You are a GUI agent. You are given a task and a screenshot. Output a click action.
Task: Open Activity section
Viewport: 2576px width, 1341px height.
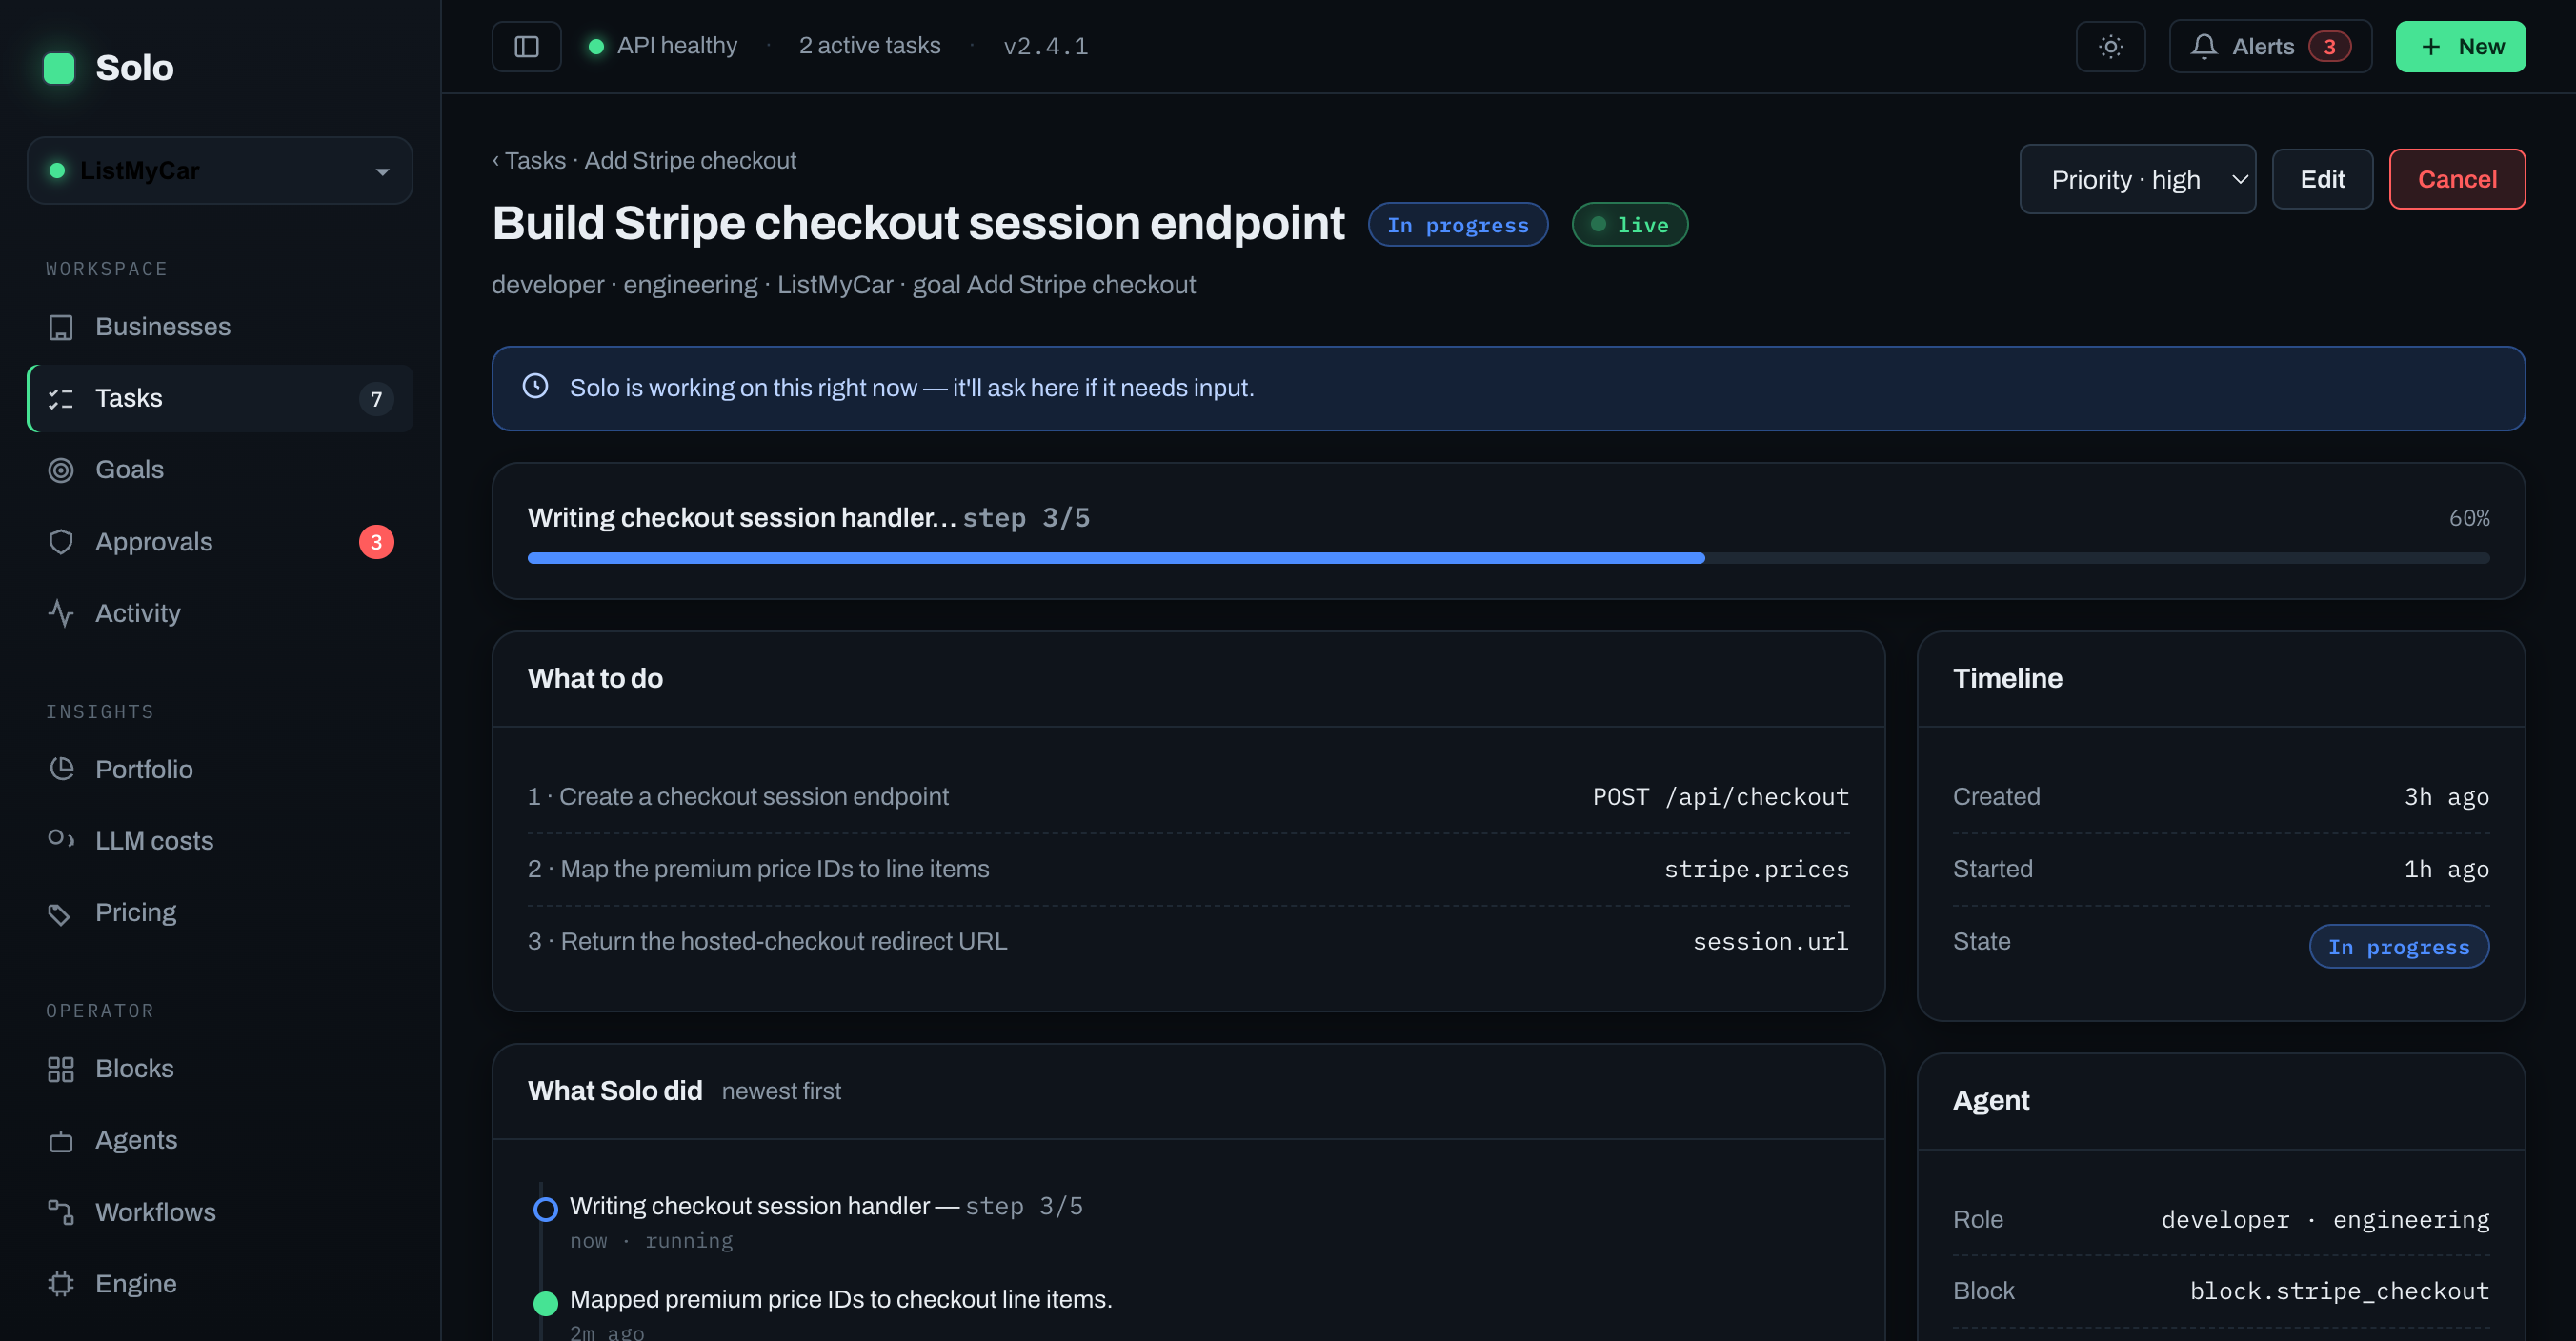(x=219, y=613)
